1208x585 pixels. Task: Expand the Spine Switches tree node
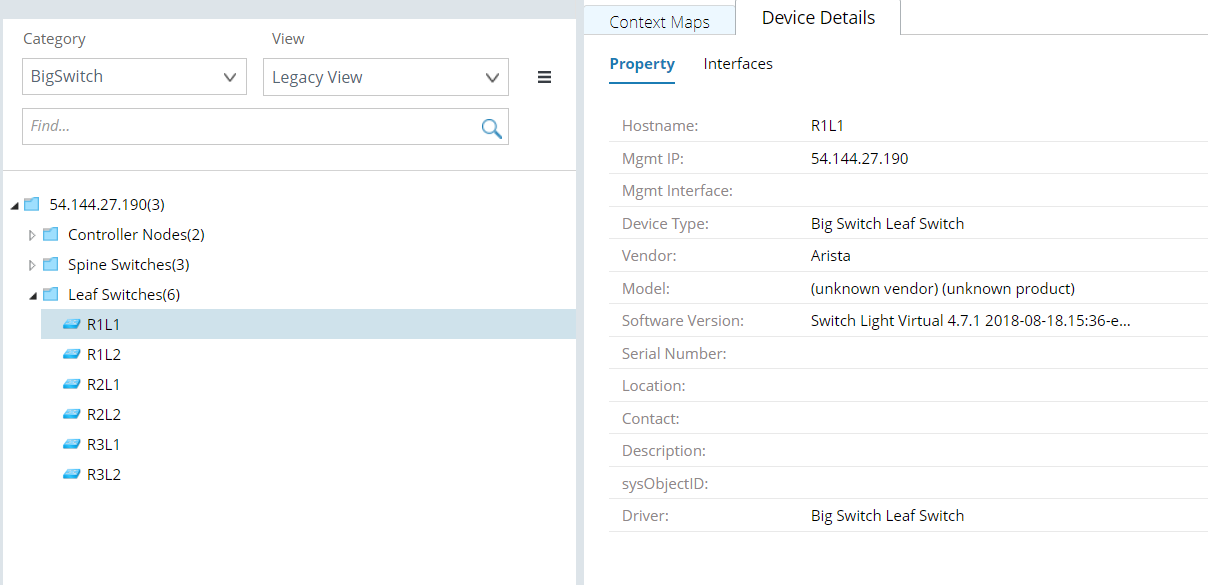(32, 265)
